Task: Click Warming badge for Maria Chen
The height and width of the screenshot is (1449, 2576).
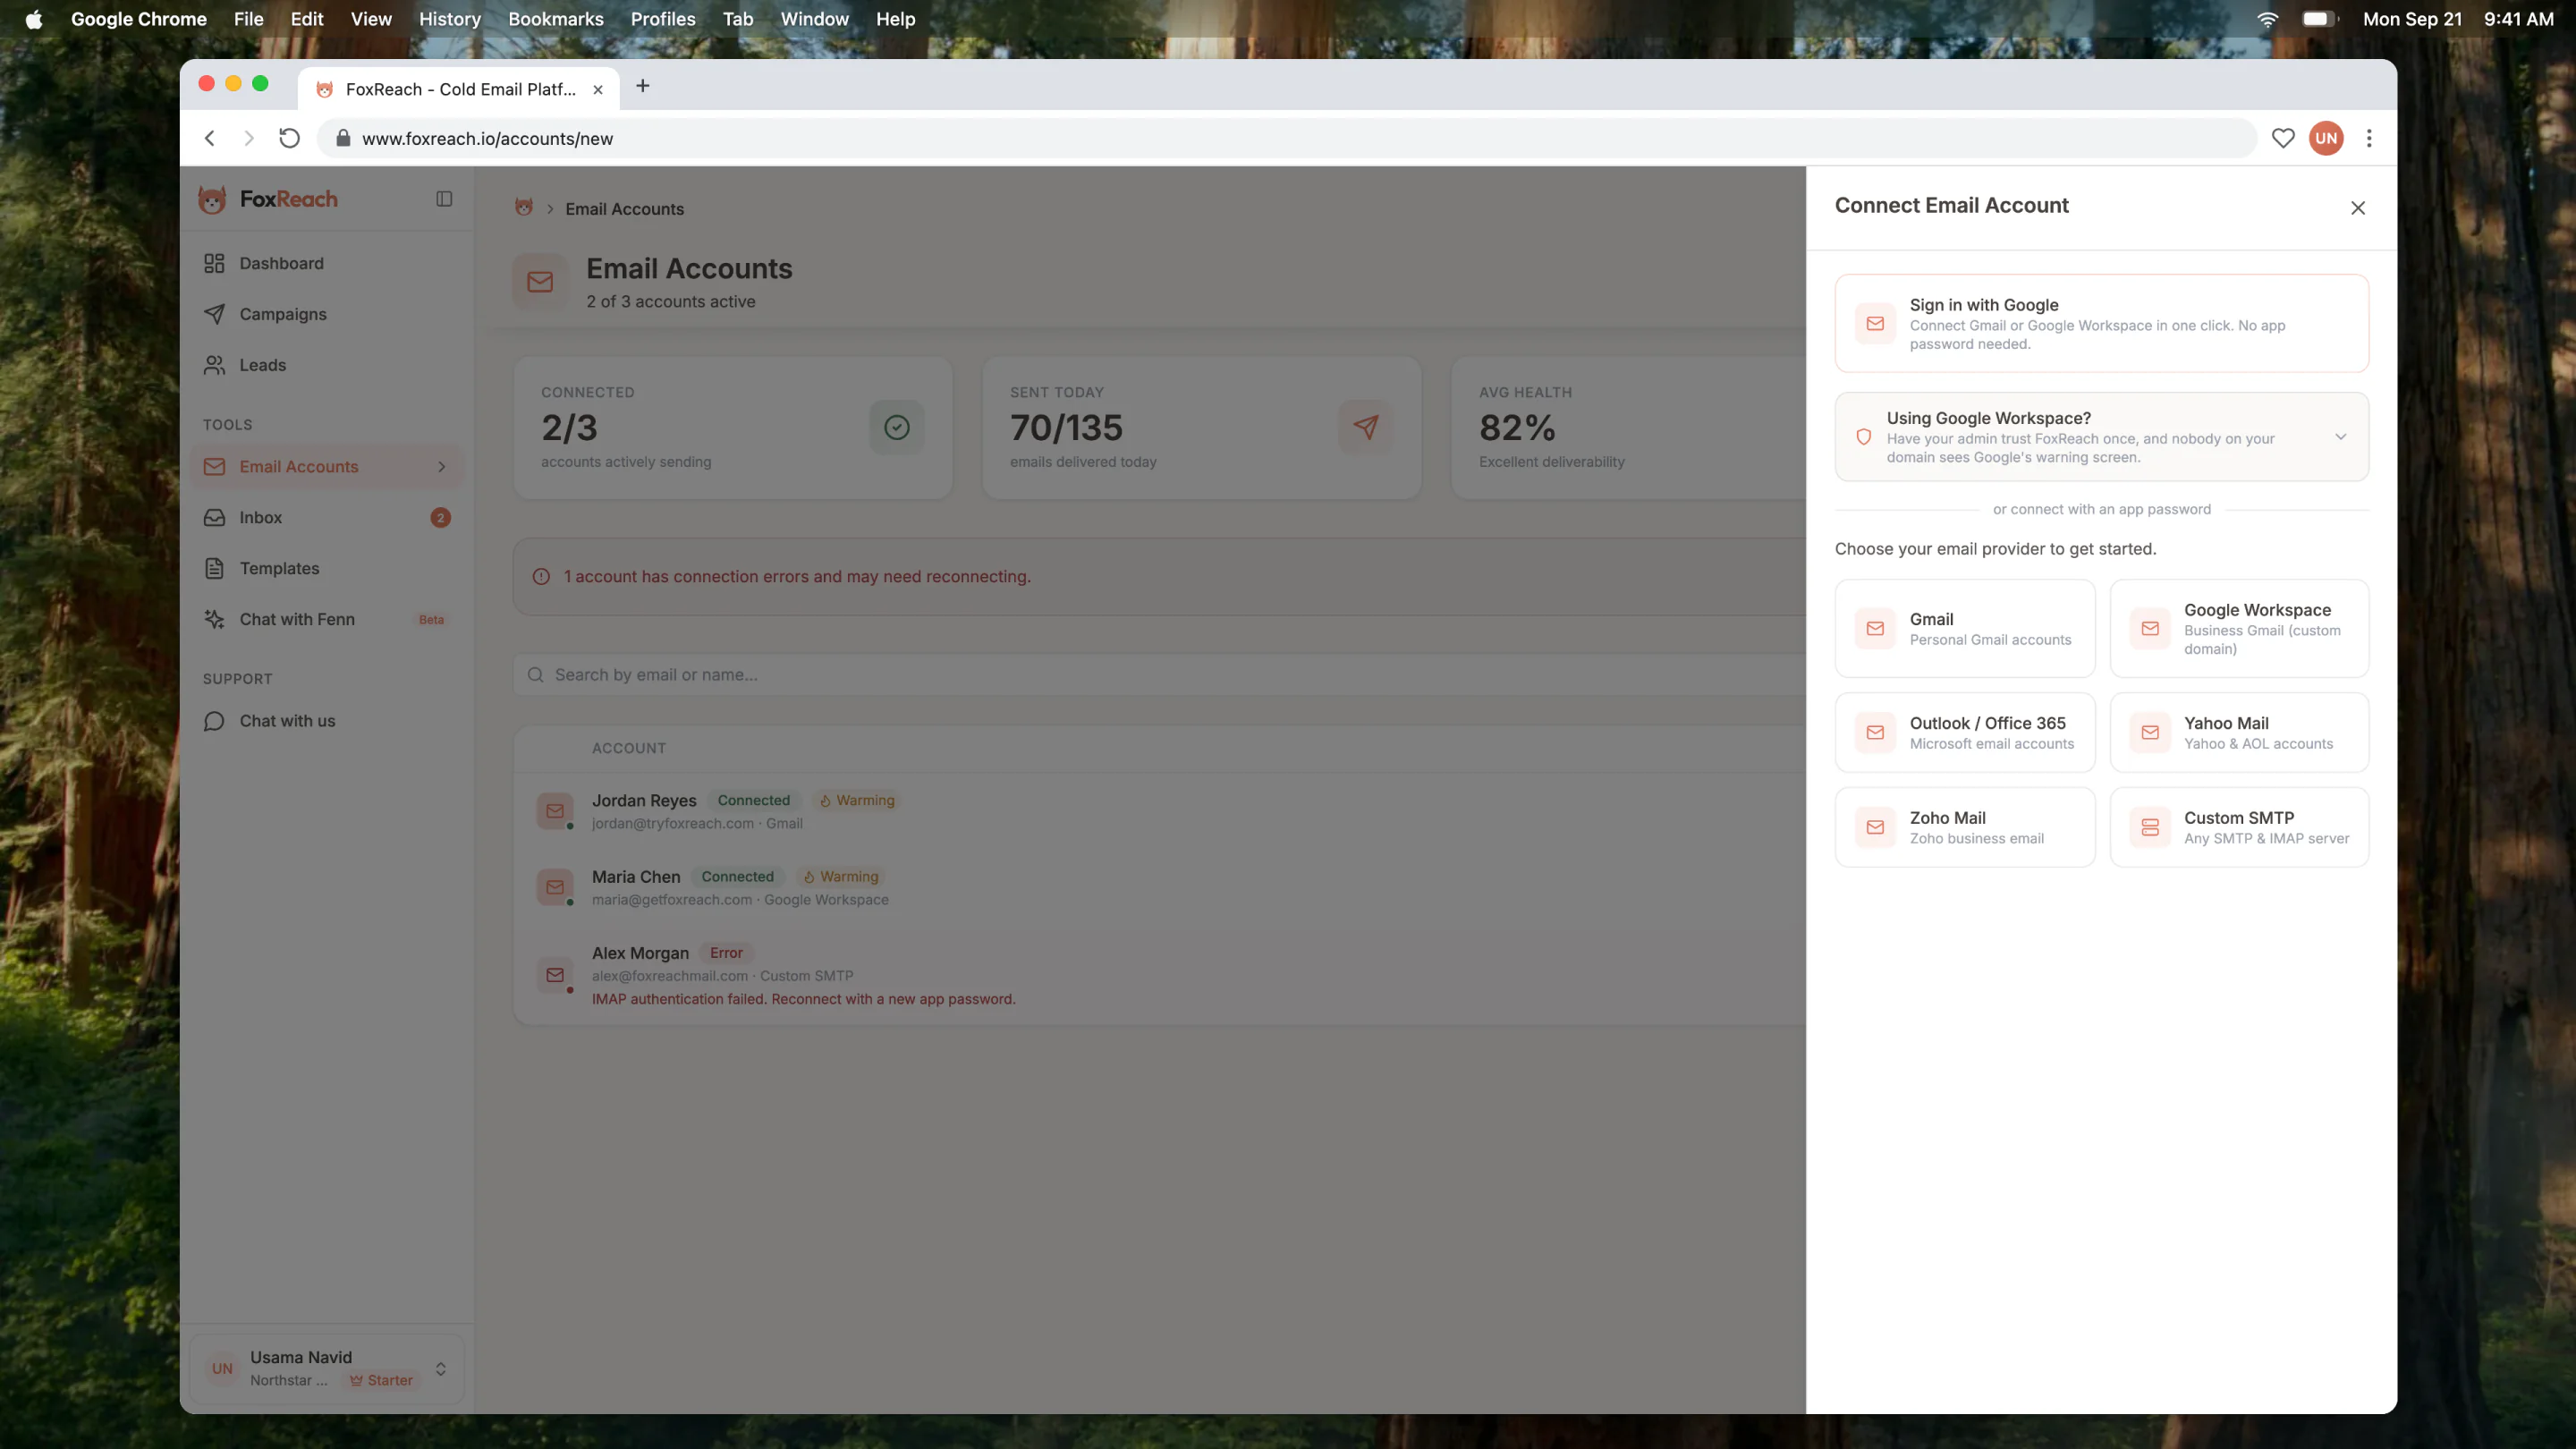Action: click(841, 877)
